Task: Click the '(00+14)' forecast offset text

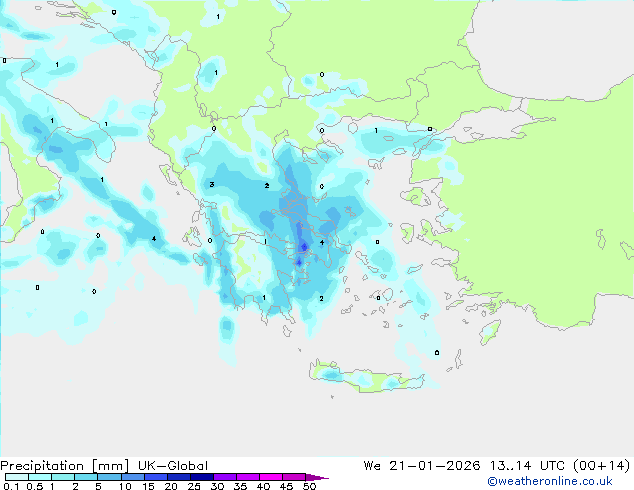Action: pos(601,466)
